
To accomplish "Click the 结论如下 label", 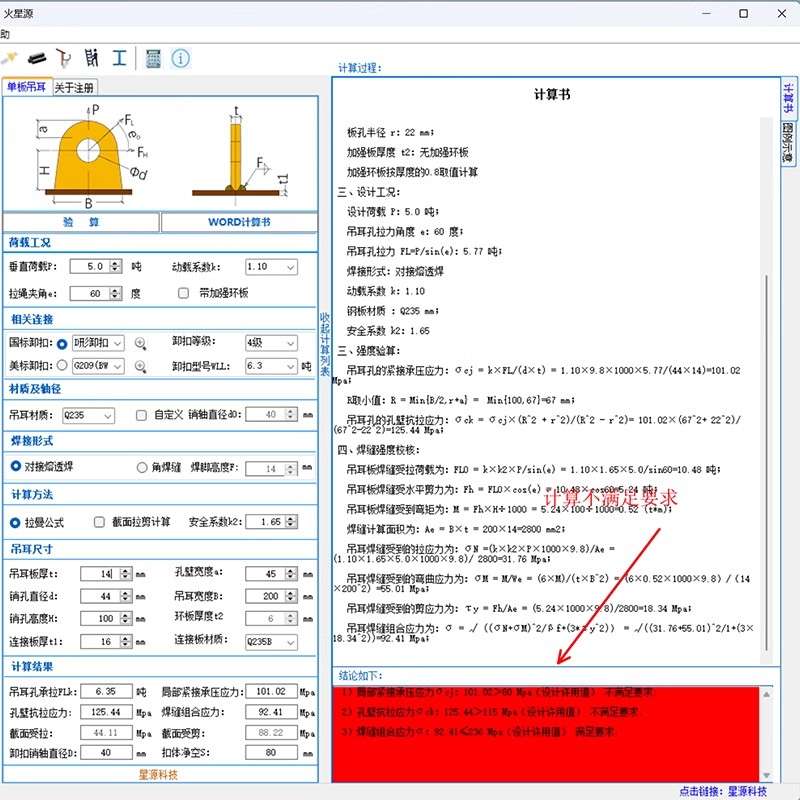I will [360, 676].
